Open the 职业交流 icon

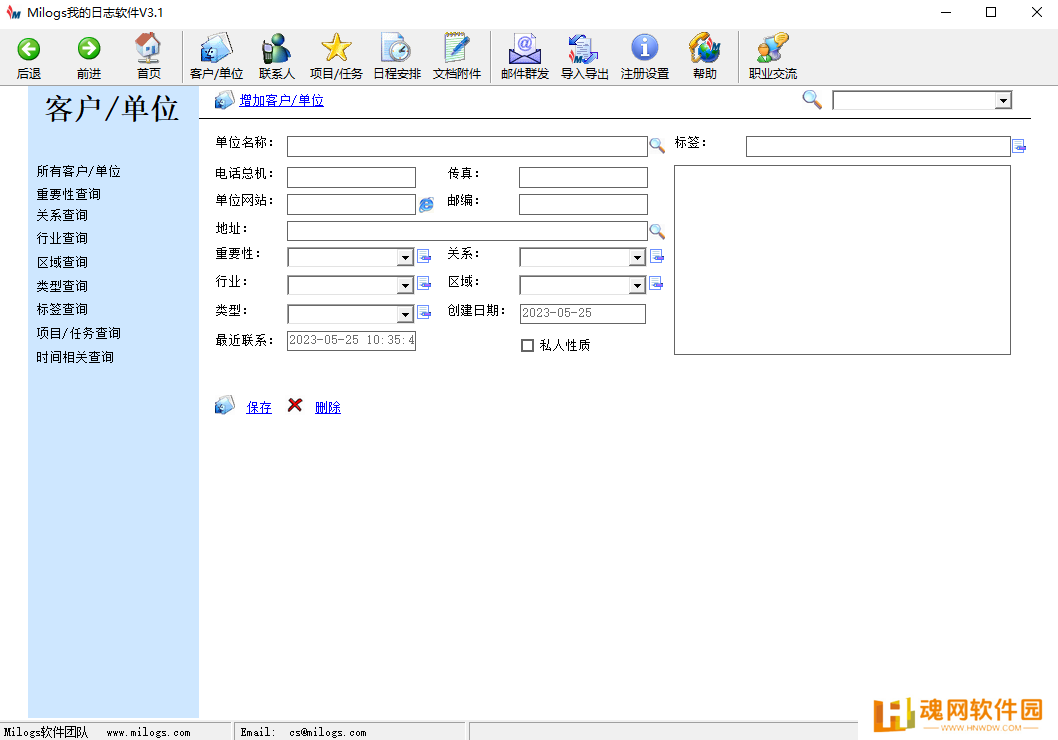point(773,49)
